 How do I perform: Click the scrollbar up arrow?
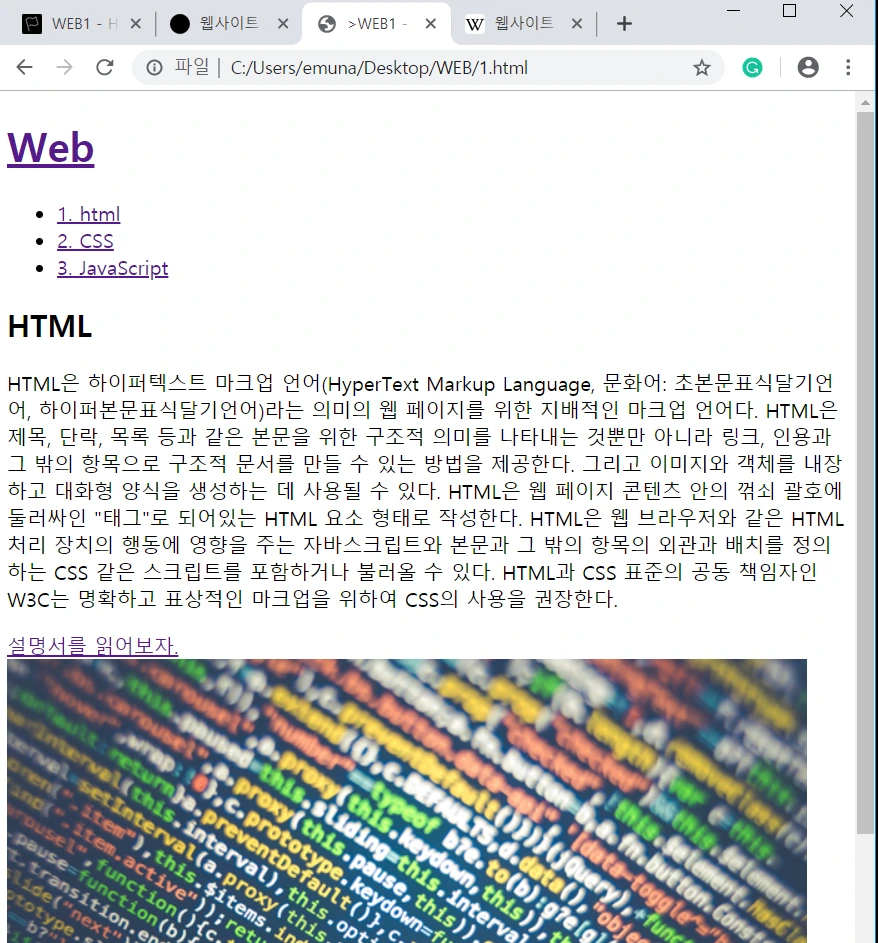point(865,103)
